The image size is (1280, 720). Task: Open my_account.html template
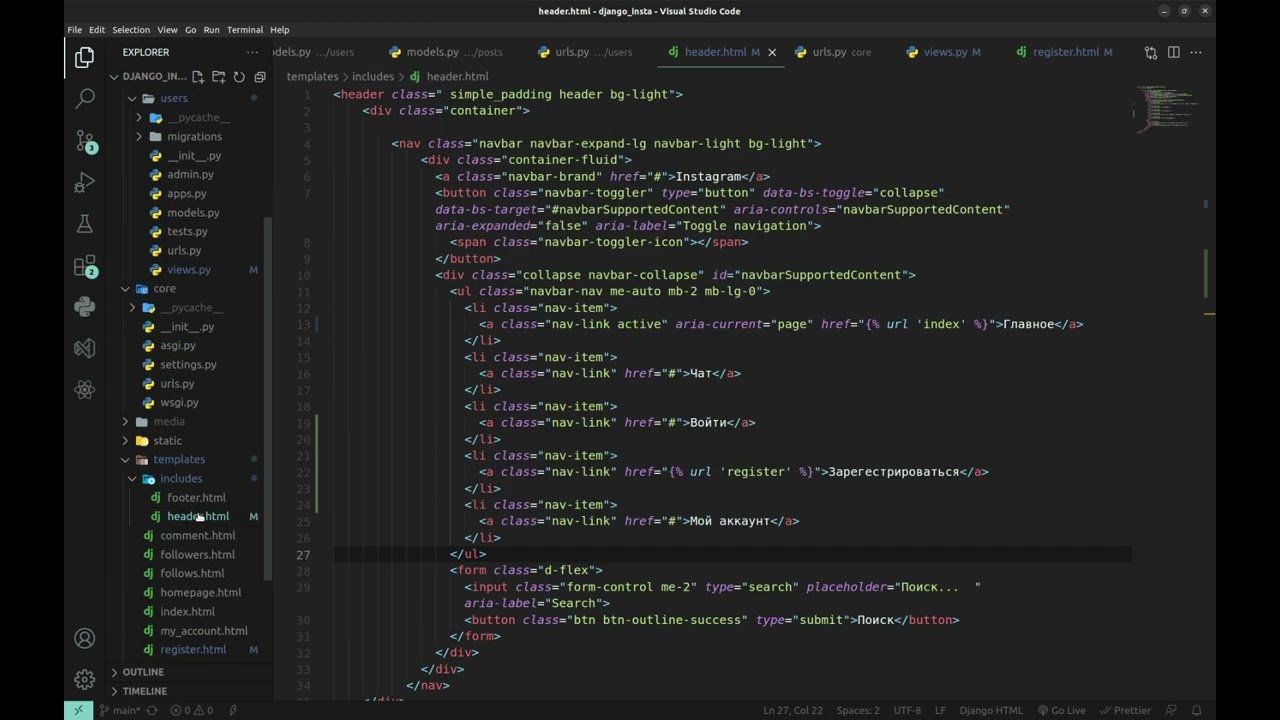[x=204, y=630]
